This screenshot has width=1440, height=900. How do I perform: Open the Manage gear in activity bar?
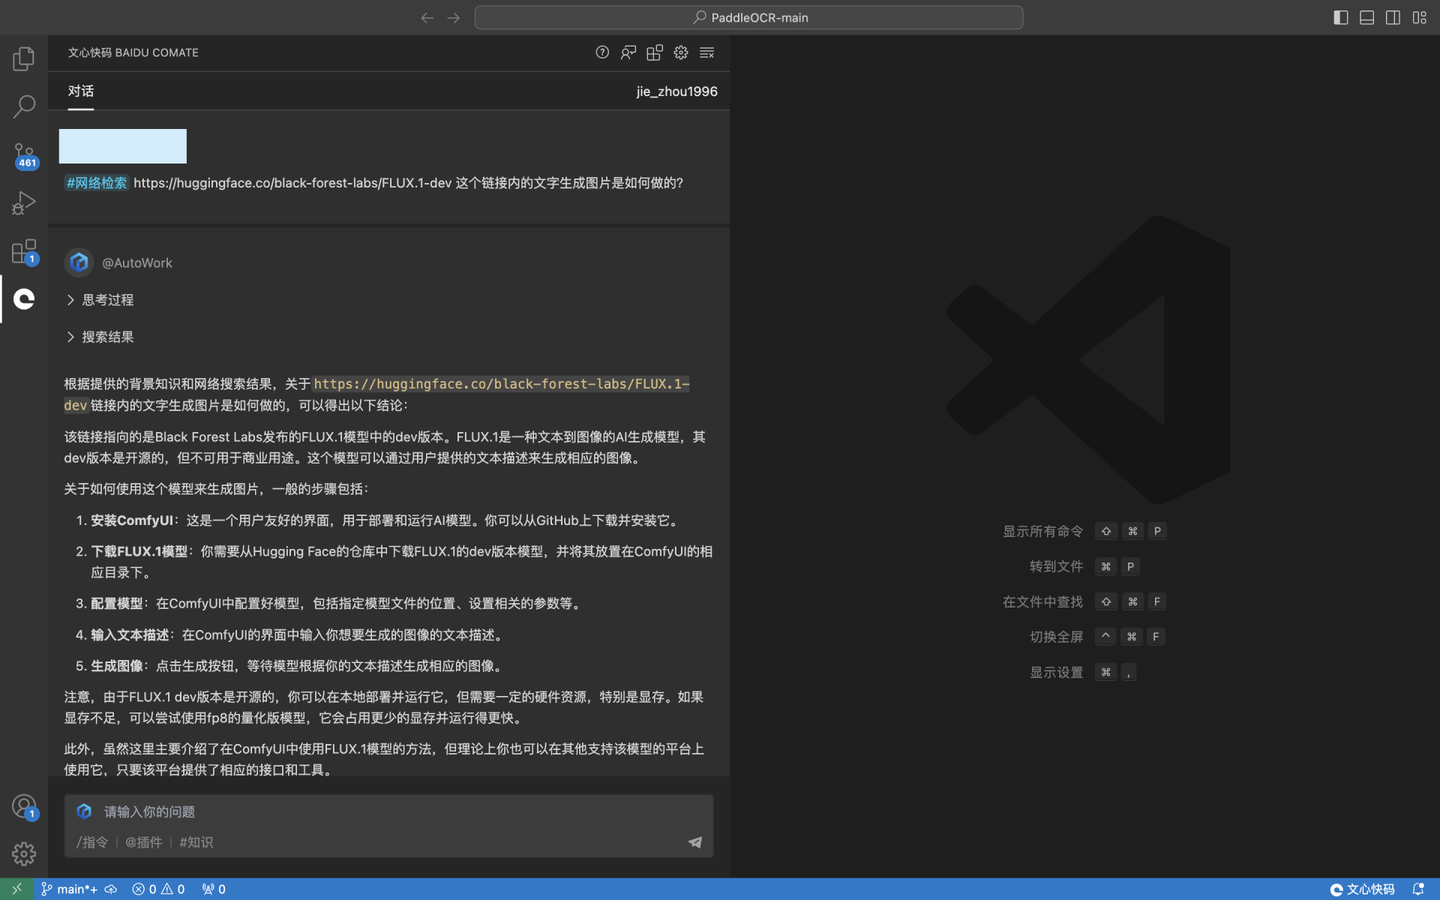pos(24,854)
